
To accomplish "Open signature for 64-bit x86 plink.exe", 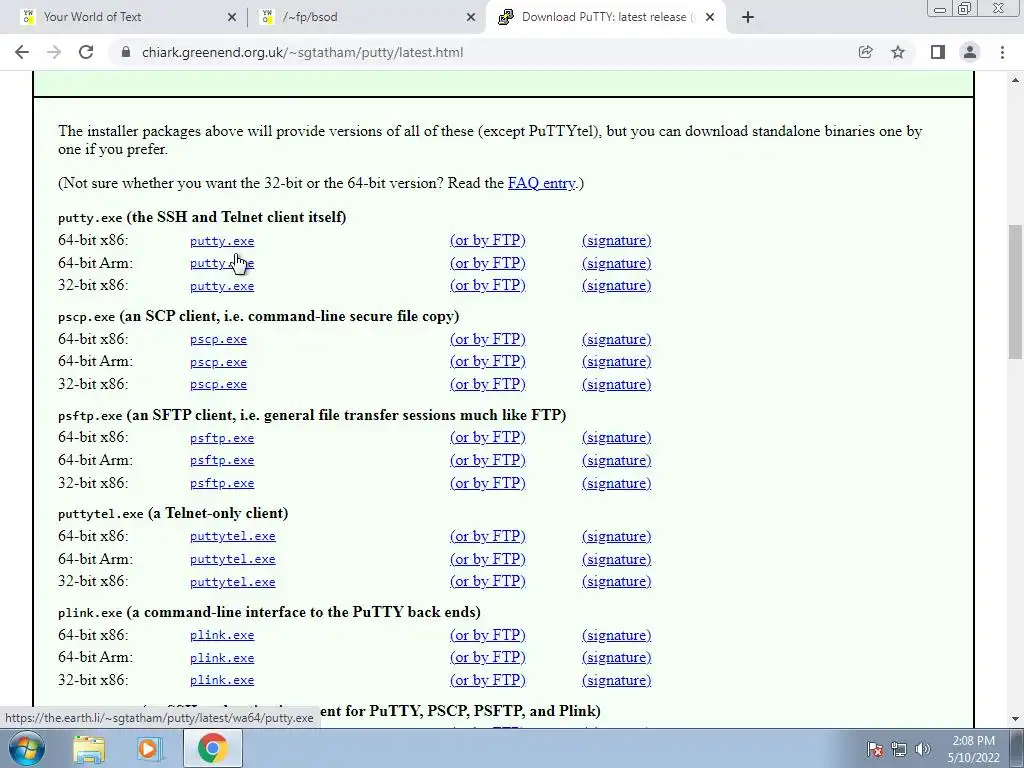I will 616,635.
